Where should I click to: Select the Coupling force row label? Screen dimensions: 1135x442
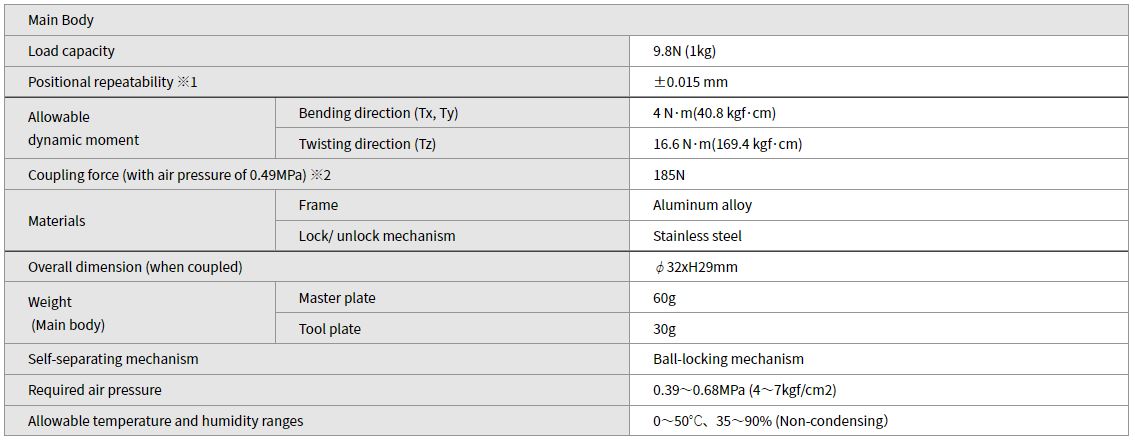(317, 174)
